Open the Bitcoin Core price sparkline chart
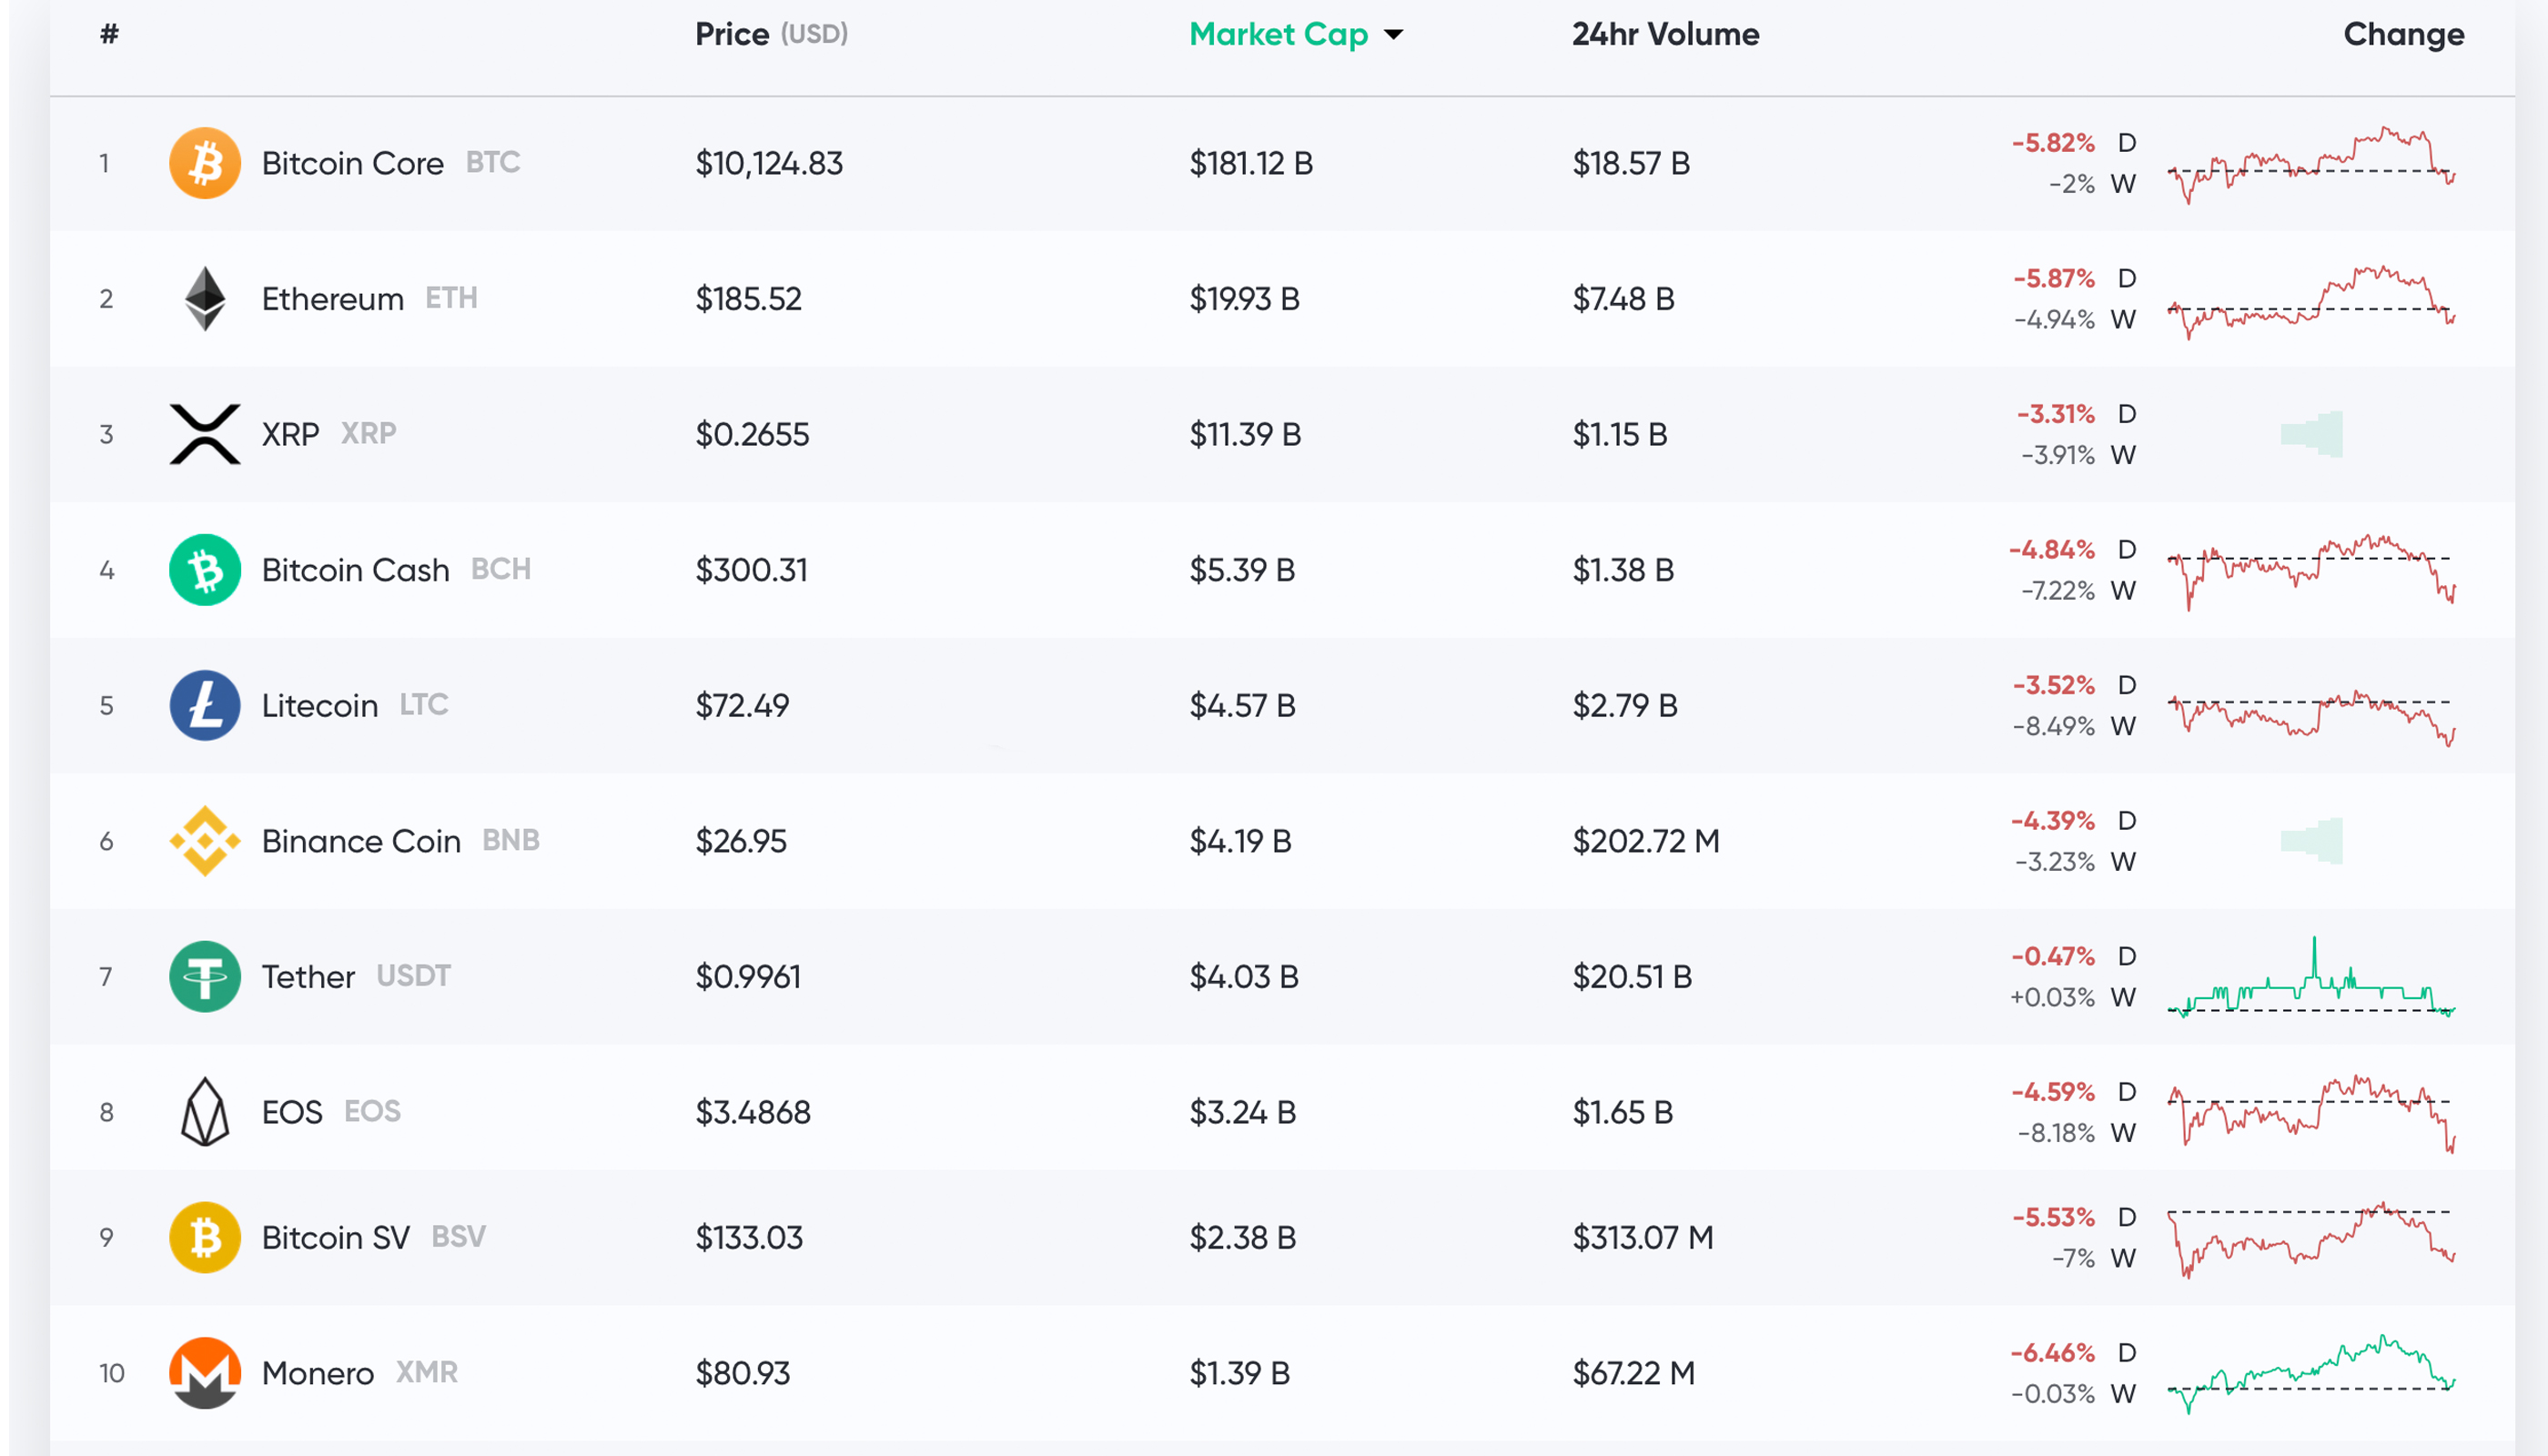 2310,164
